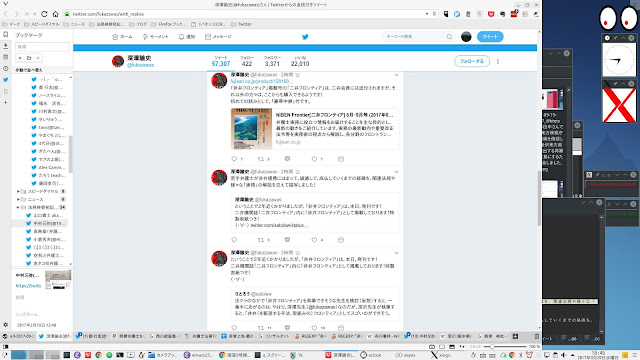Show the profile followers count 3,371
640x360 pixels.
coord(272,61)
